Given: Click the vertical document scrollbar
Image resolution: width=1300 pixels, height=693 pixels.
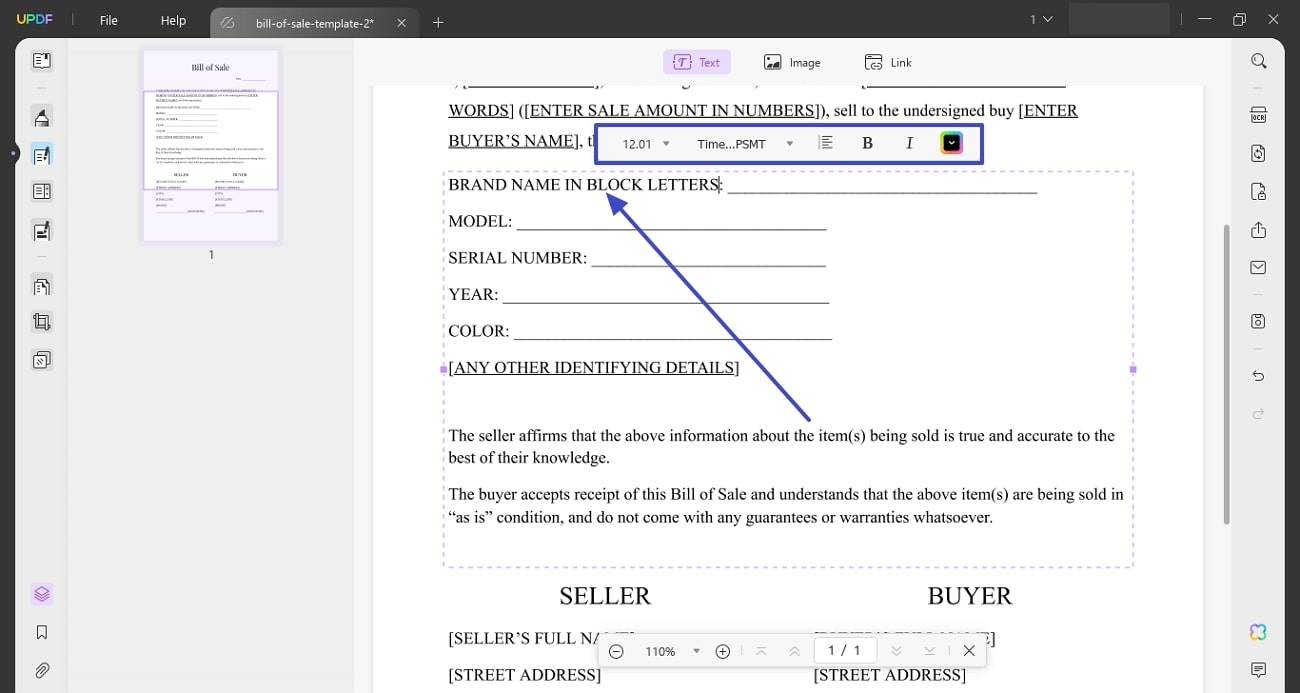Looking at the screenshot, I should tap(1227, 375).
